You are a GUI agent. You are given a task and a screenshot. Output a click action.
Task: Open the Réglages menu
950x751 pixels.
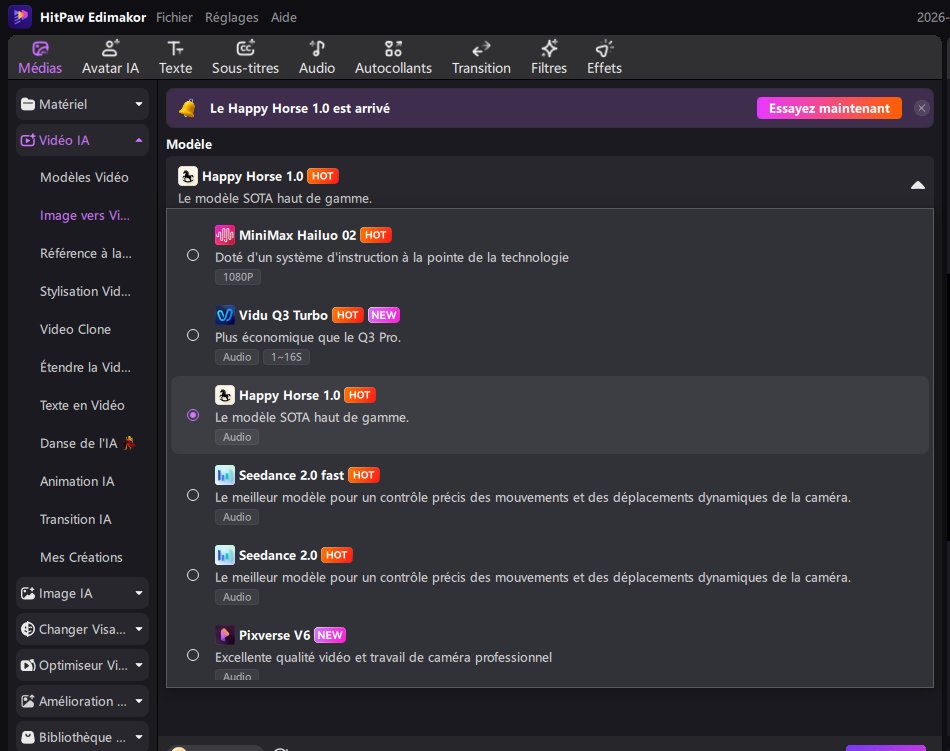coord(231,18)
